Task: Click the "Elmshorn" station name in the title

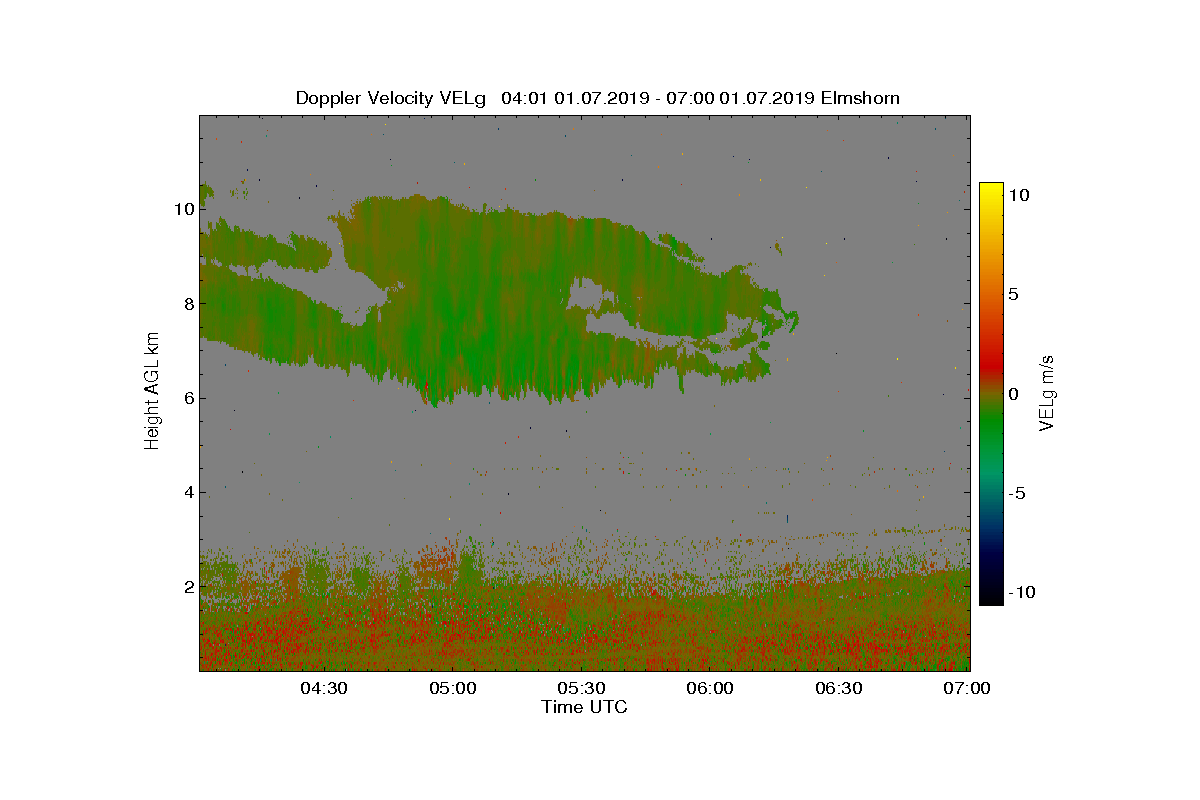Action: click(x=859, y=98)
